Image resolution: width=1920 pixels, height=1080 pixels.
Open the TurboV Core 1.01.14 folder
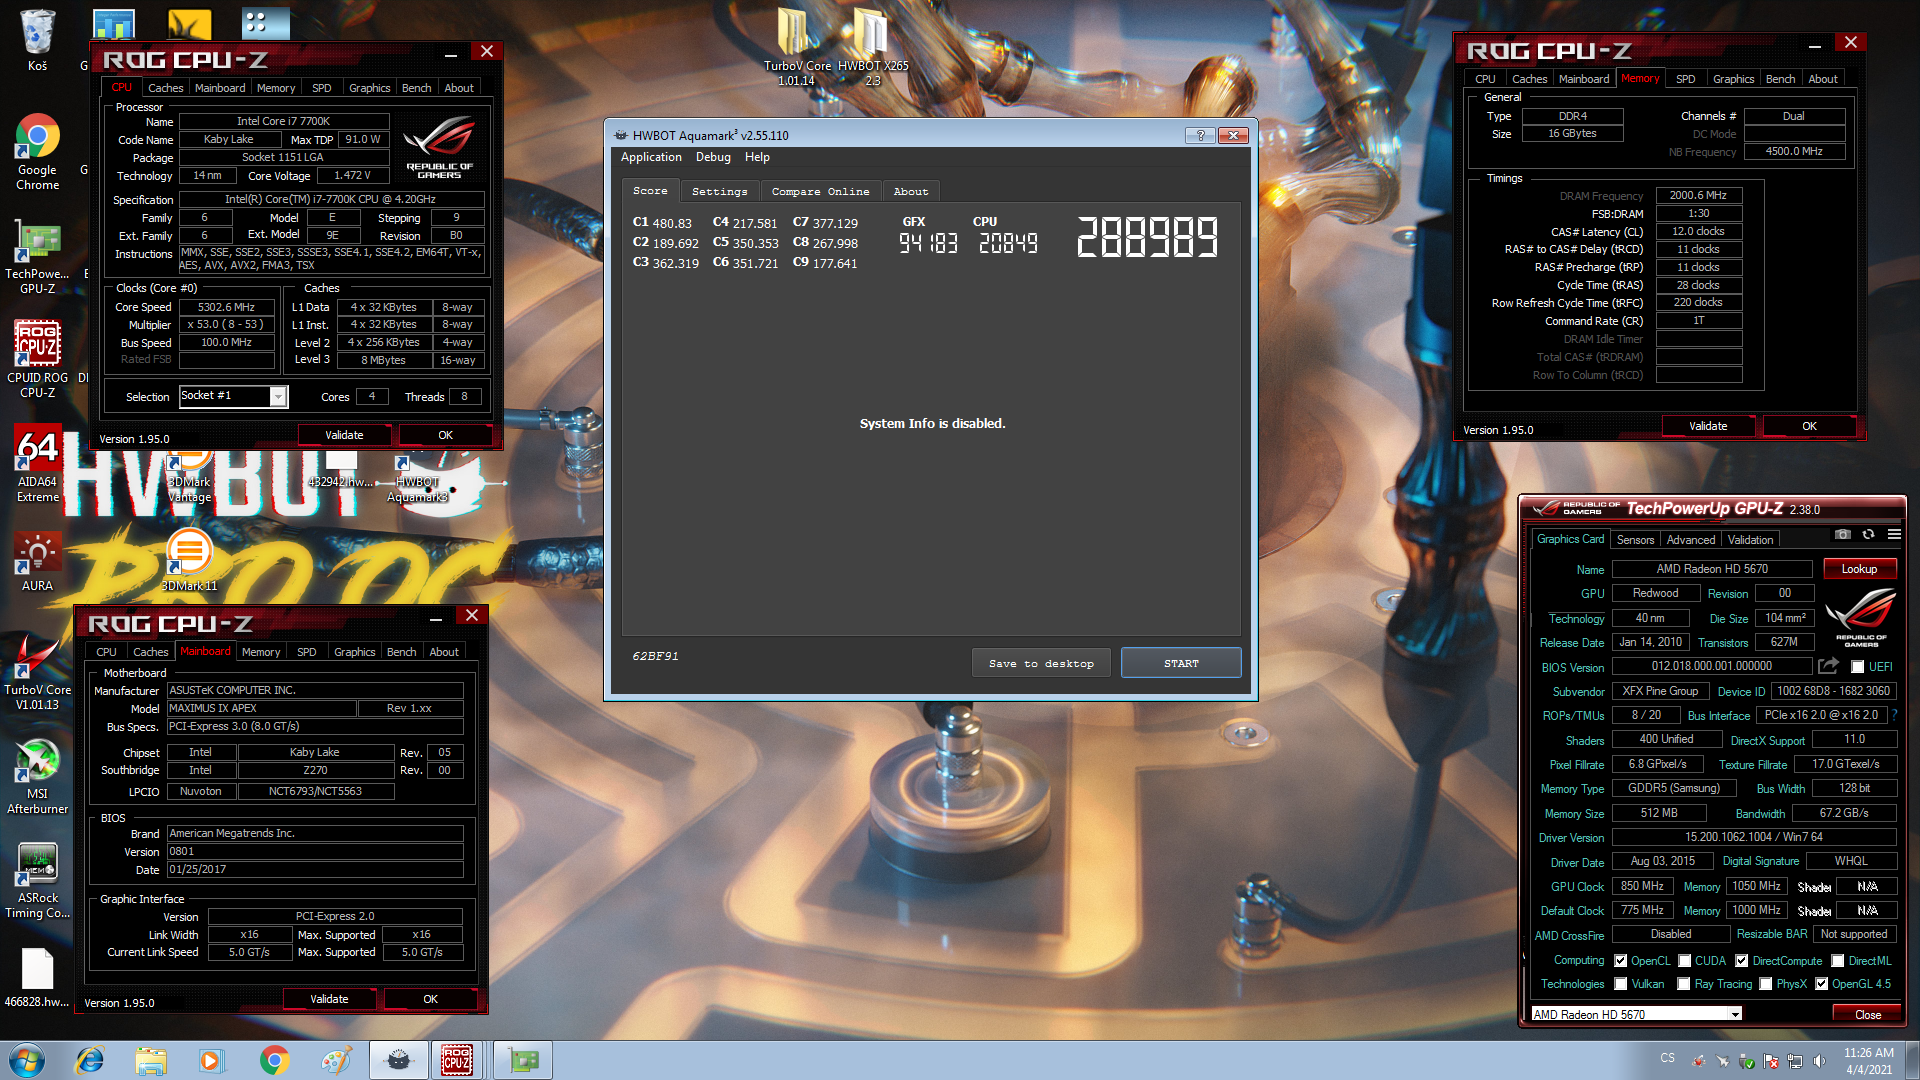796,47
